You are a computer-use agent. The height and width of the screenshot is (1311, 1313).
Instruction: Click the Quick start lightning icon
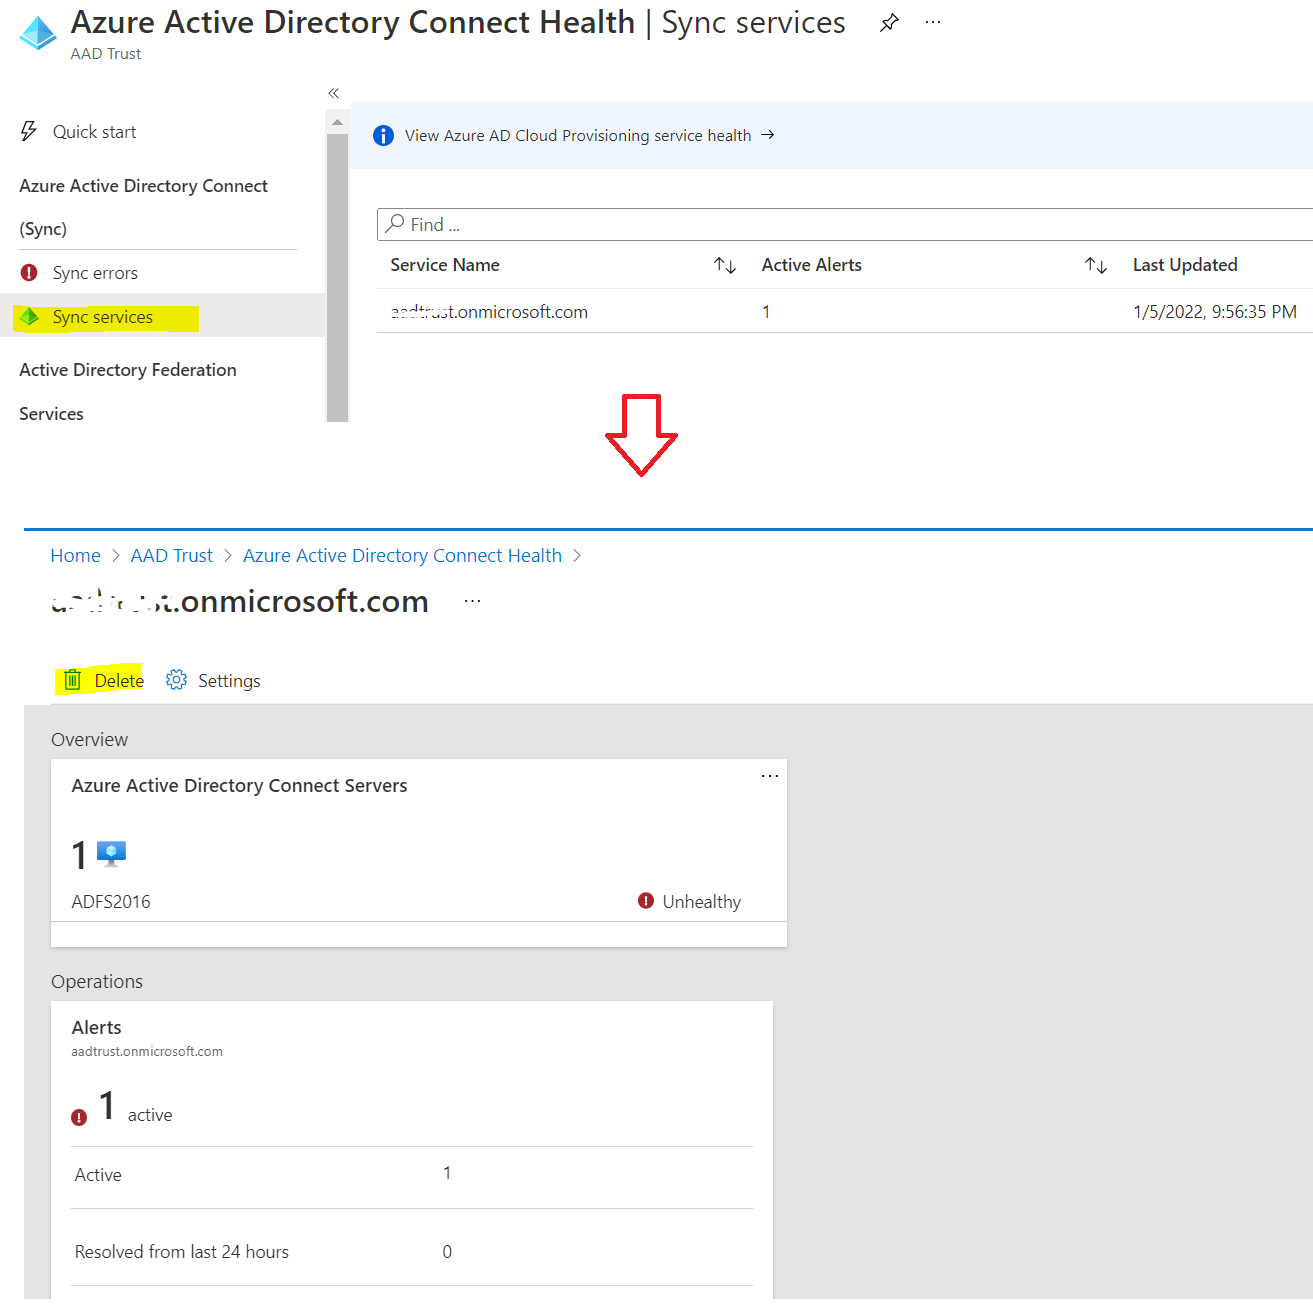point(28,130)
